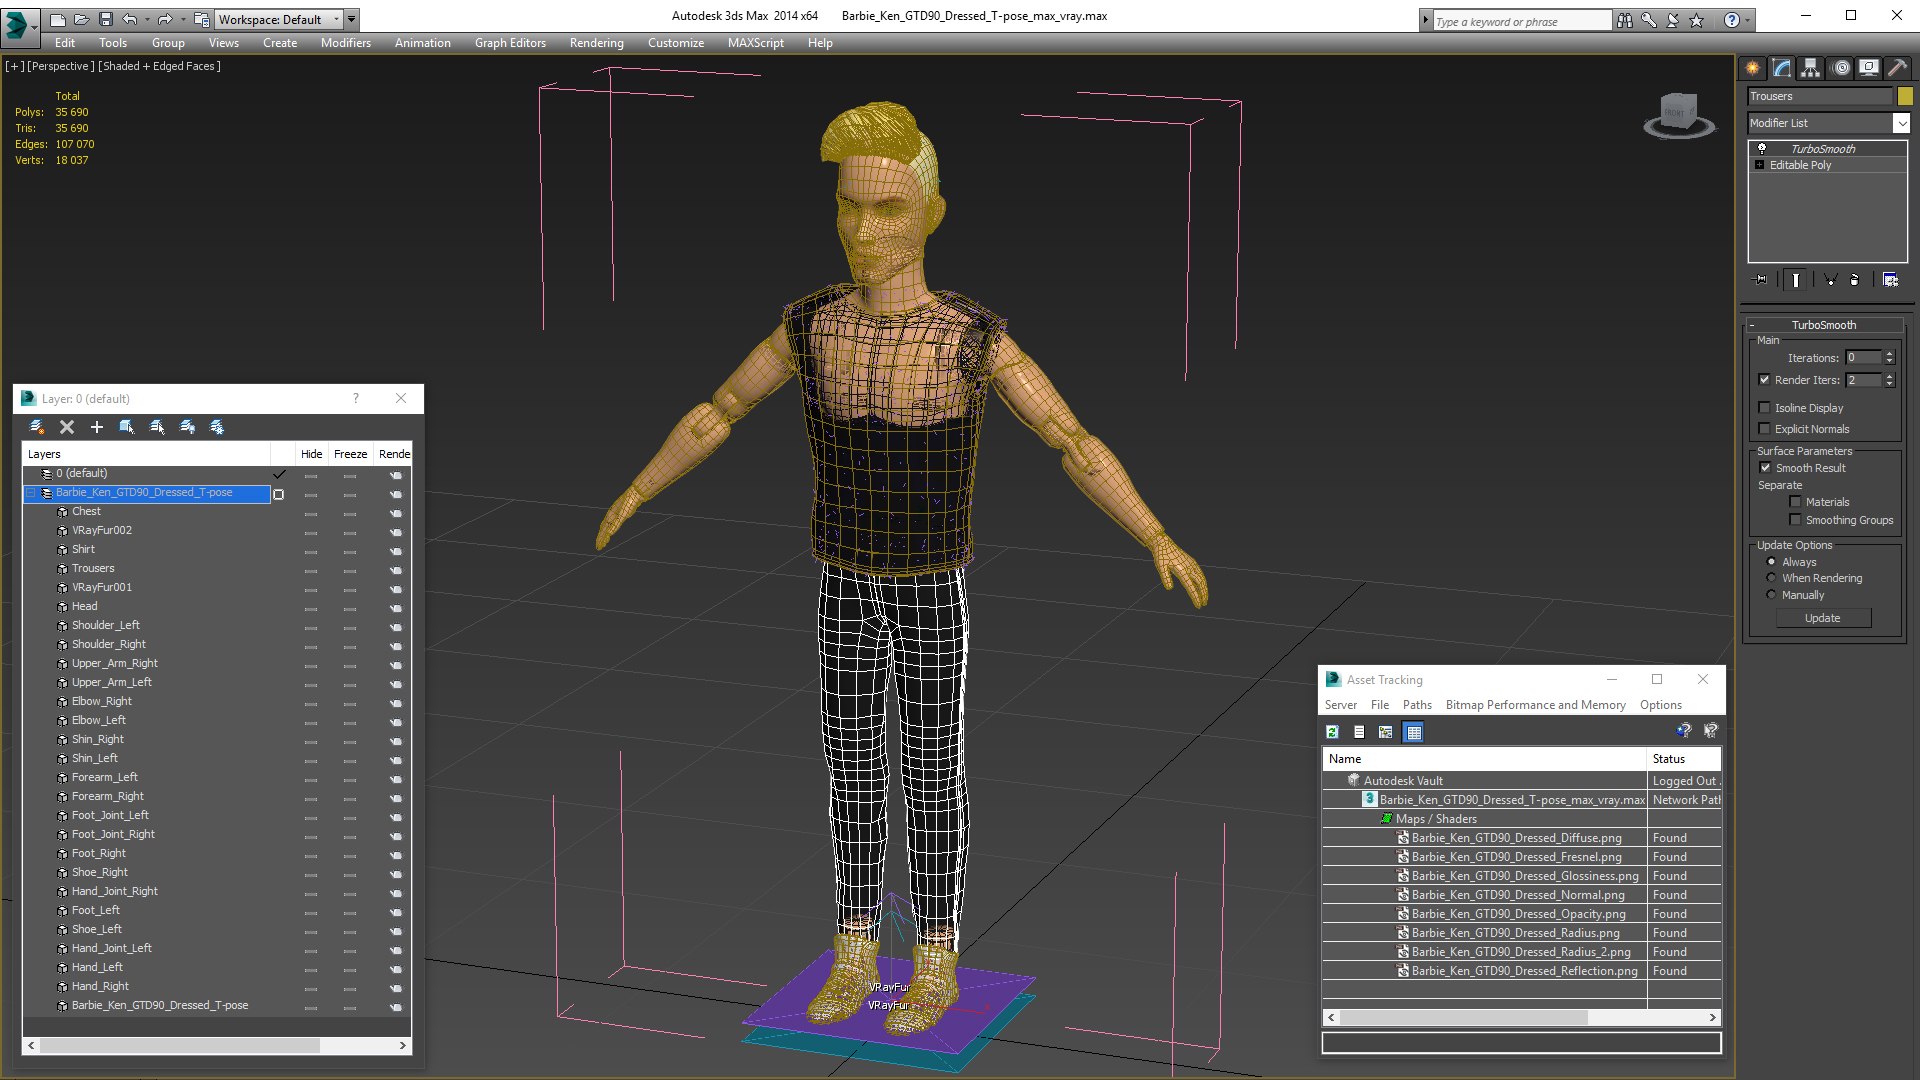Open the Motion command panel tab
The image size is (1920, 1080).
coord(1840,68)
